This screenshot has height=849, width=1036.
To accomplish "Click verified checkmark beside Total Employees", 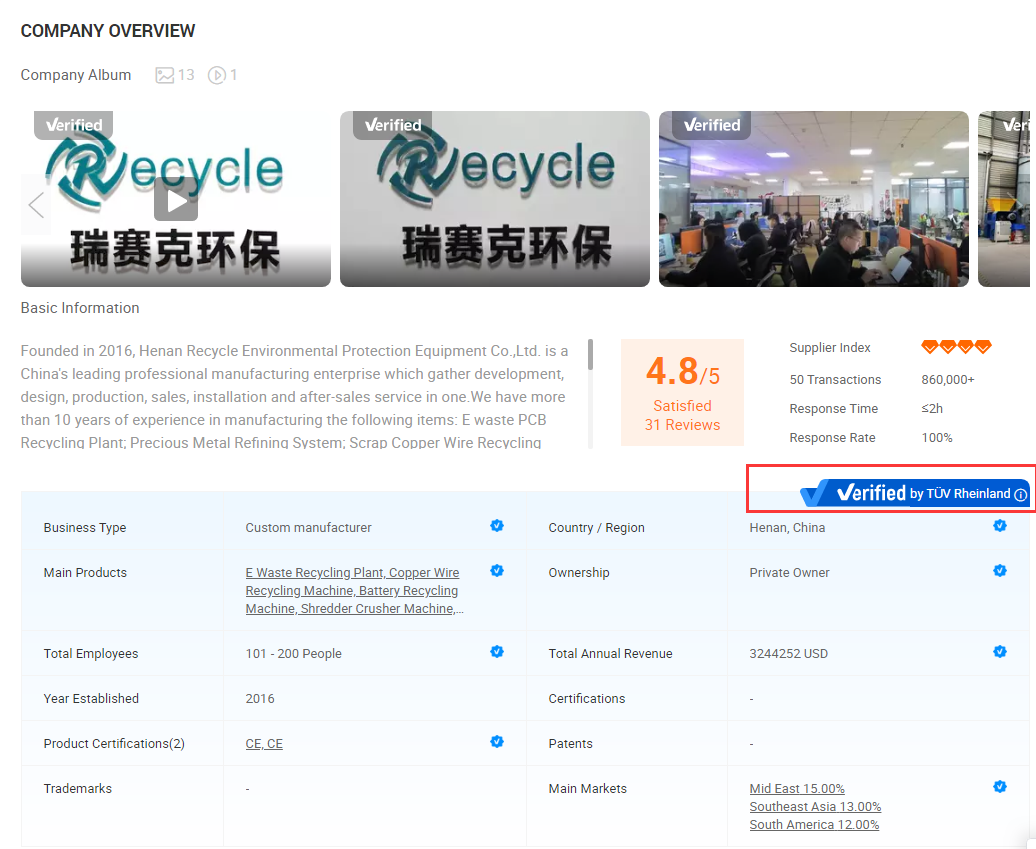I will pyautogui.click(x=497, y=652).
